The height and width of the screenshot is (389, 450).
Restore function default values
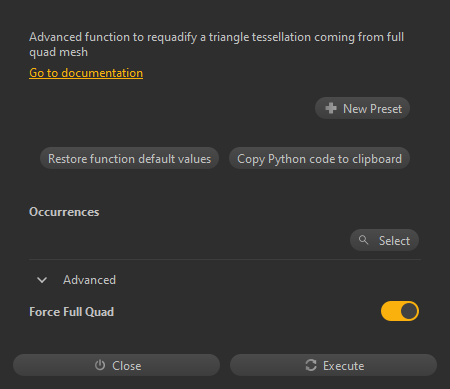point(129,158)
